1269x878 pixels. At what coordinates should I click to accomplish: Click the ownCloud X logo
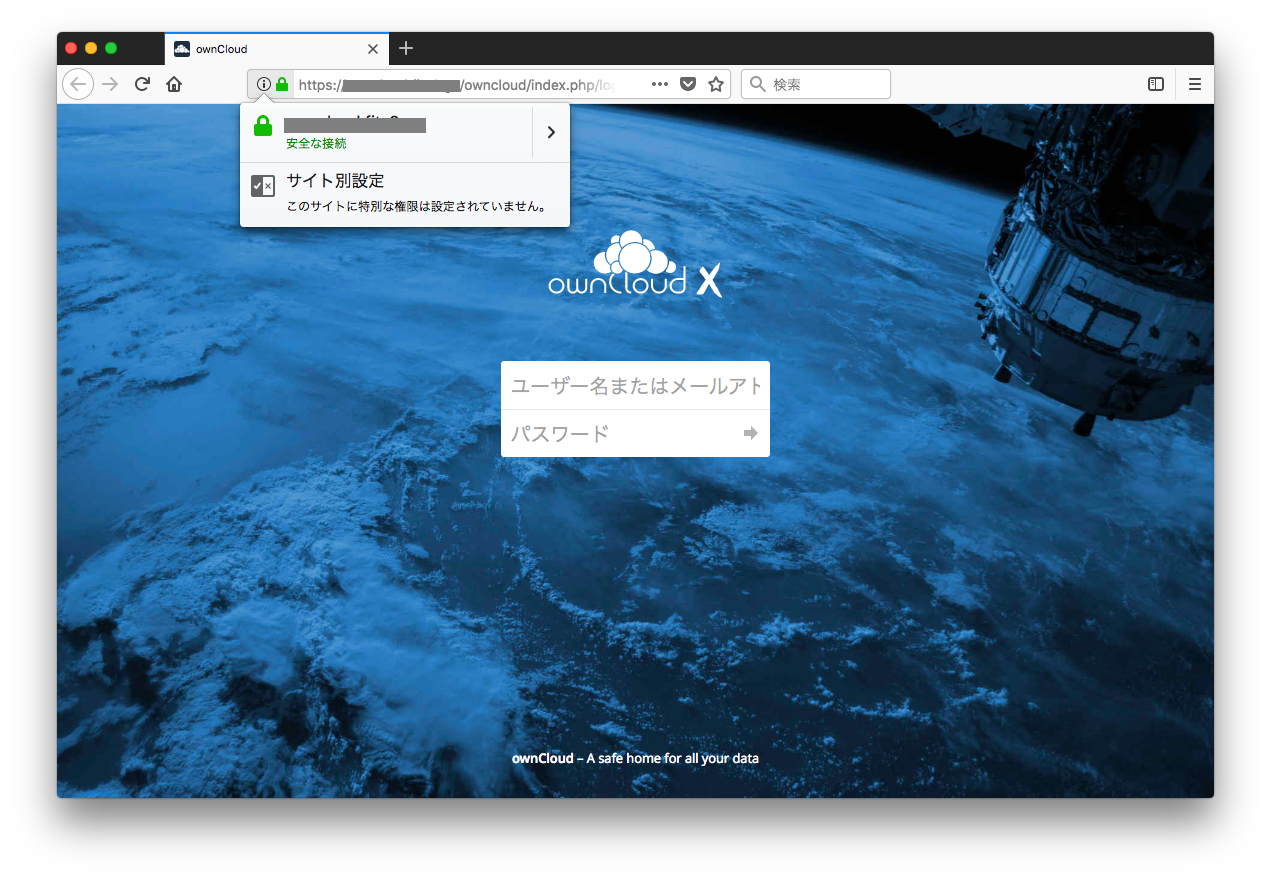click(635, 264)
